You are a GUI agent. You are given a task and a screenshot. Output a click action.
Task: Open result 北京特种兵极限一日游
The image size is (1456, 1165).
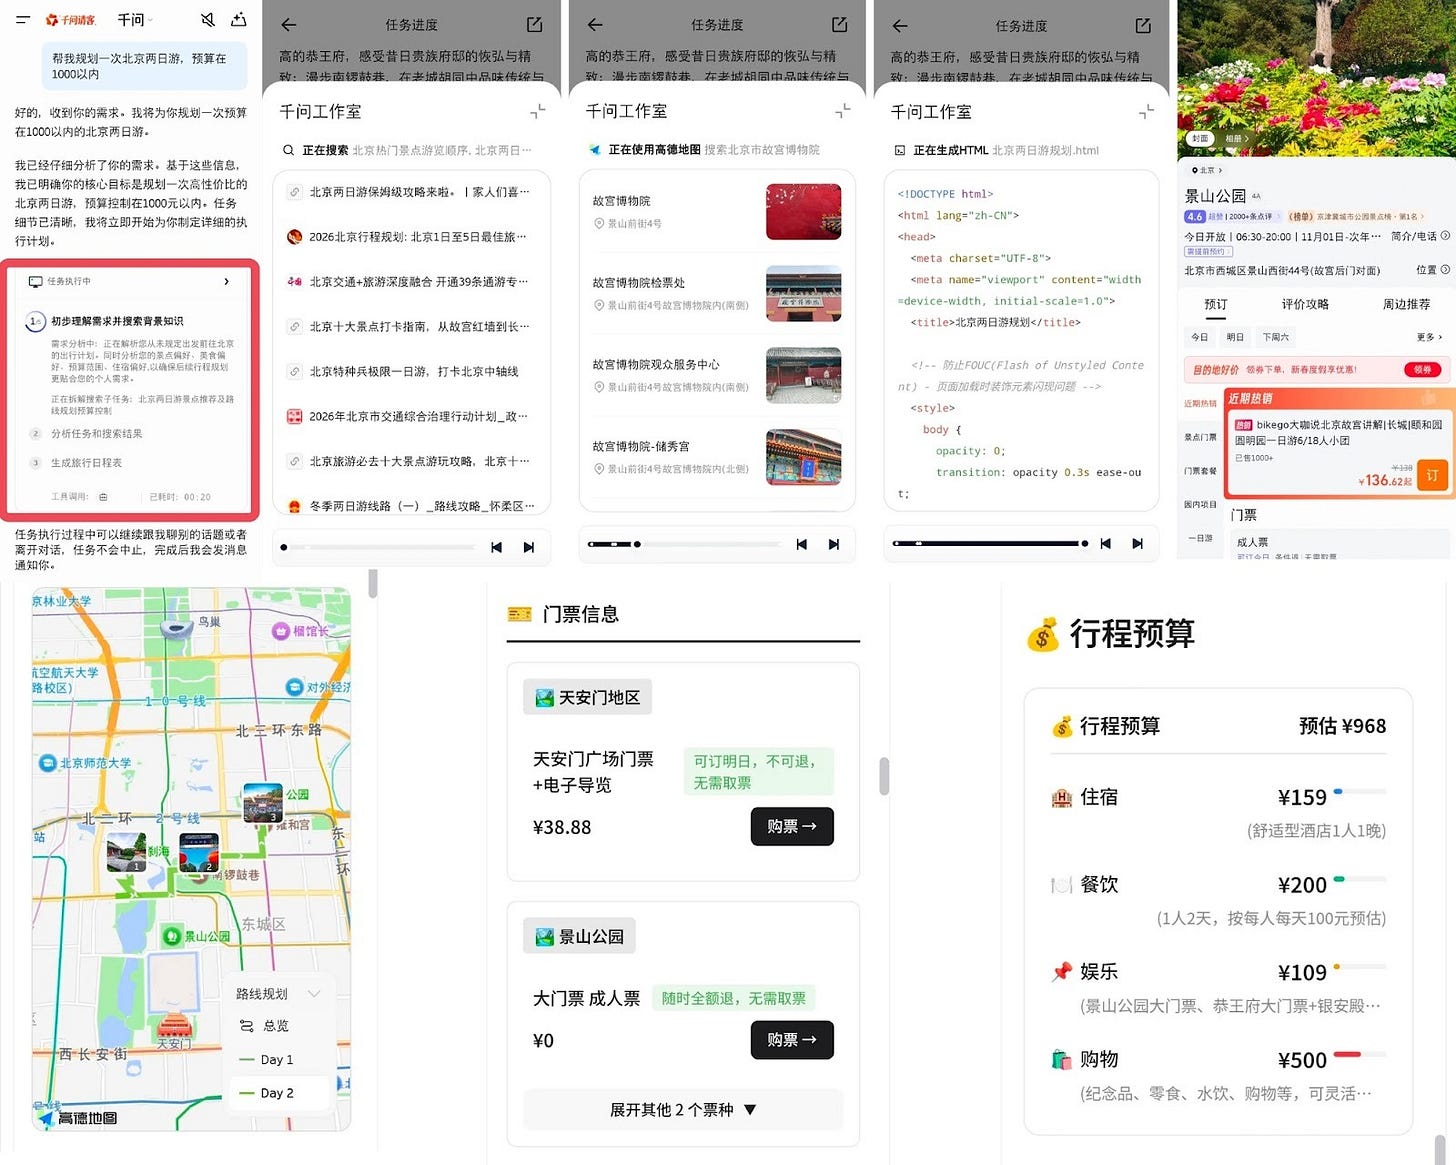tap(412, 372)
